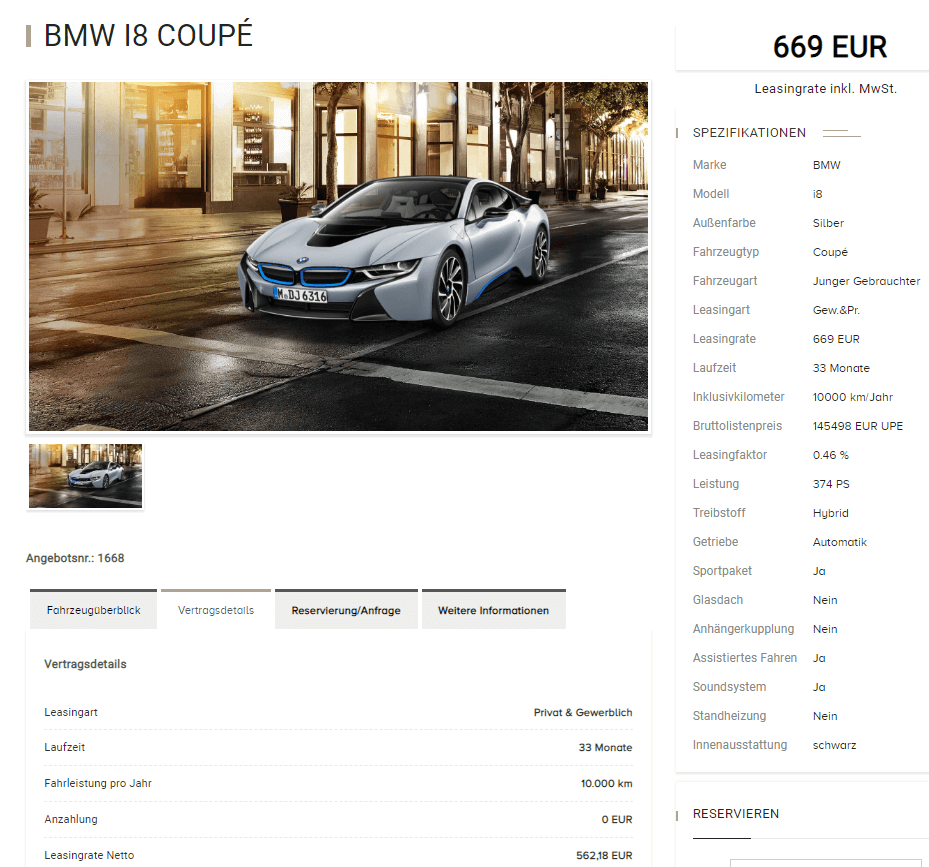Select the Leasingfaktor value "0.46 %"
Image resolution: width=929 pixels, height=867 pixels.
[831, 455]
